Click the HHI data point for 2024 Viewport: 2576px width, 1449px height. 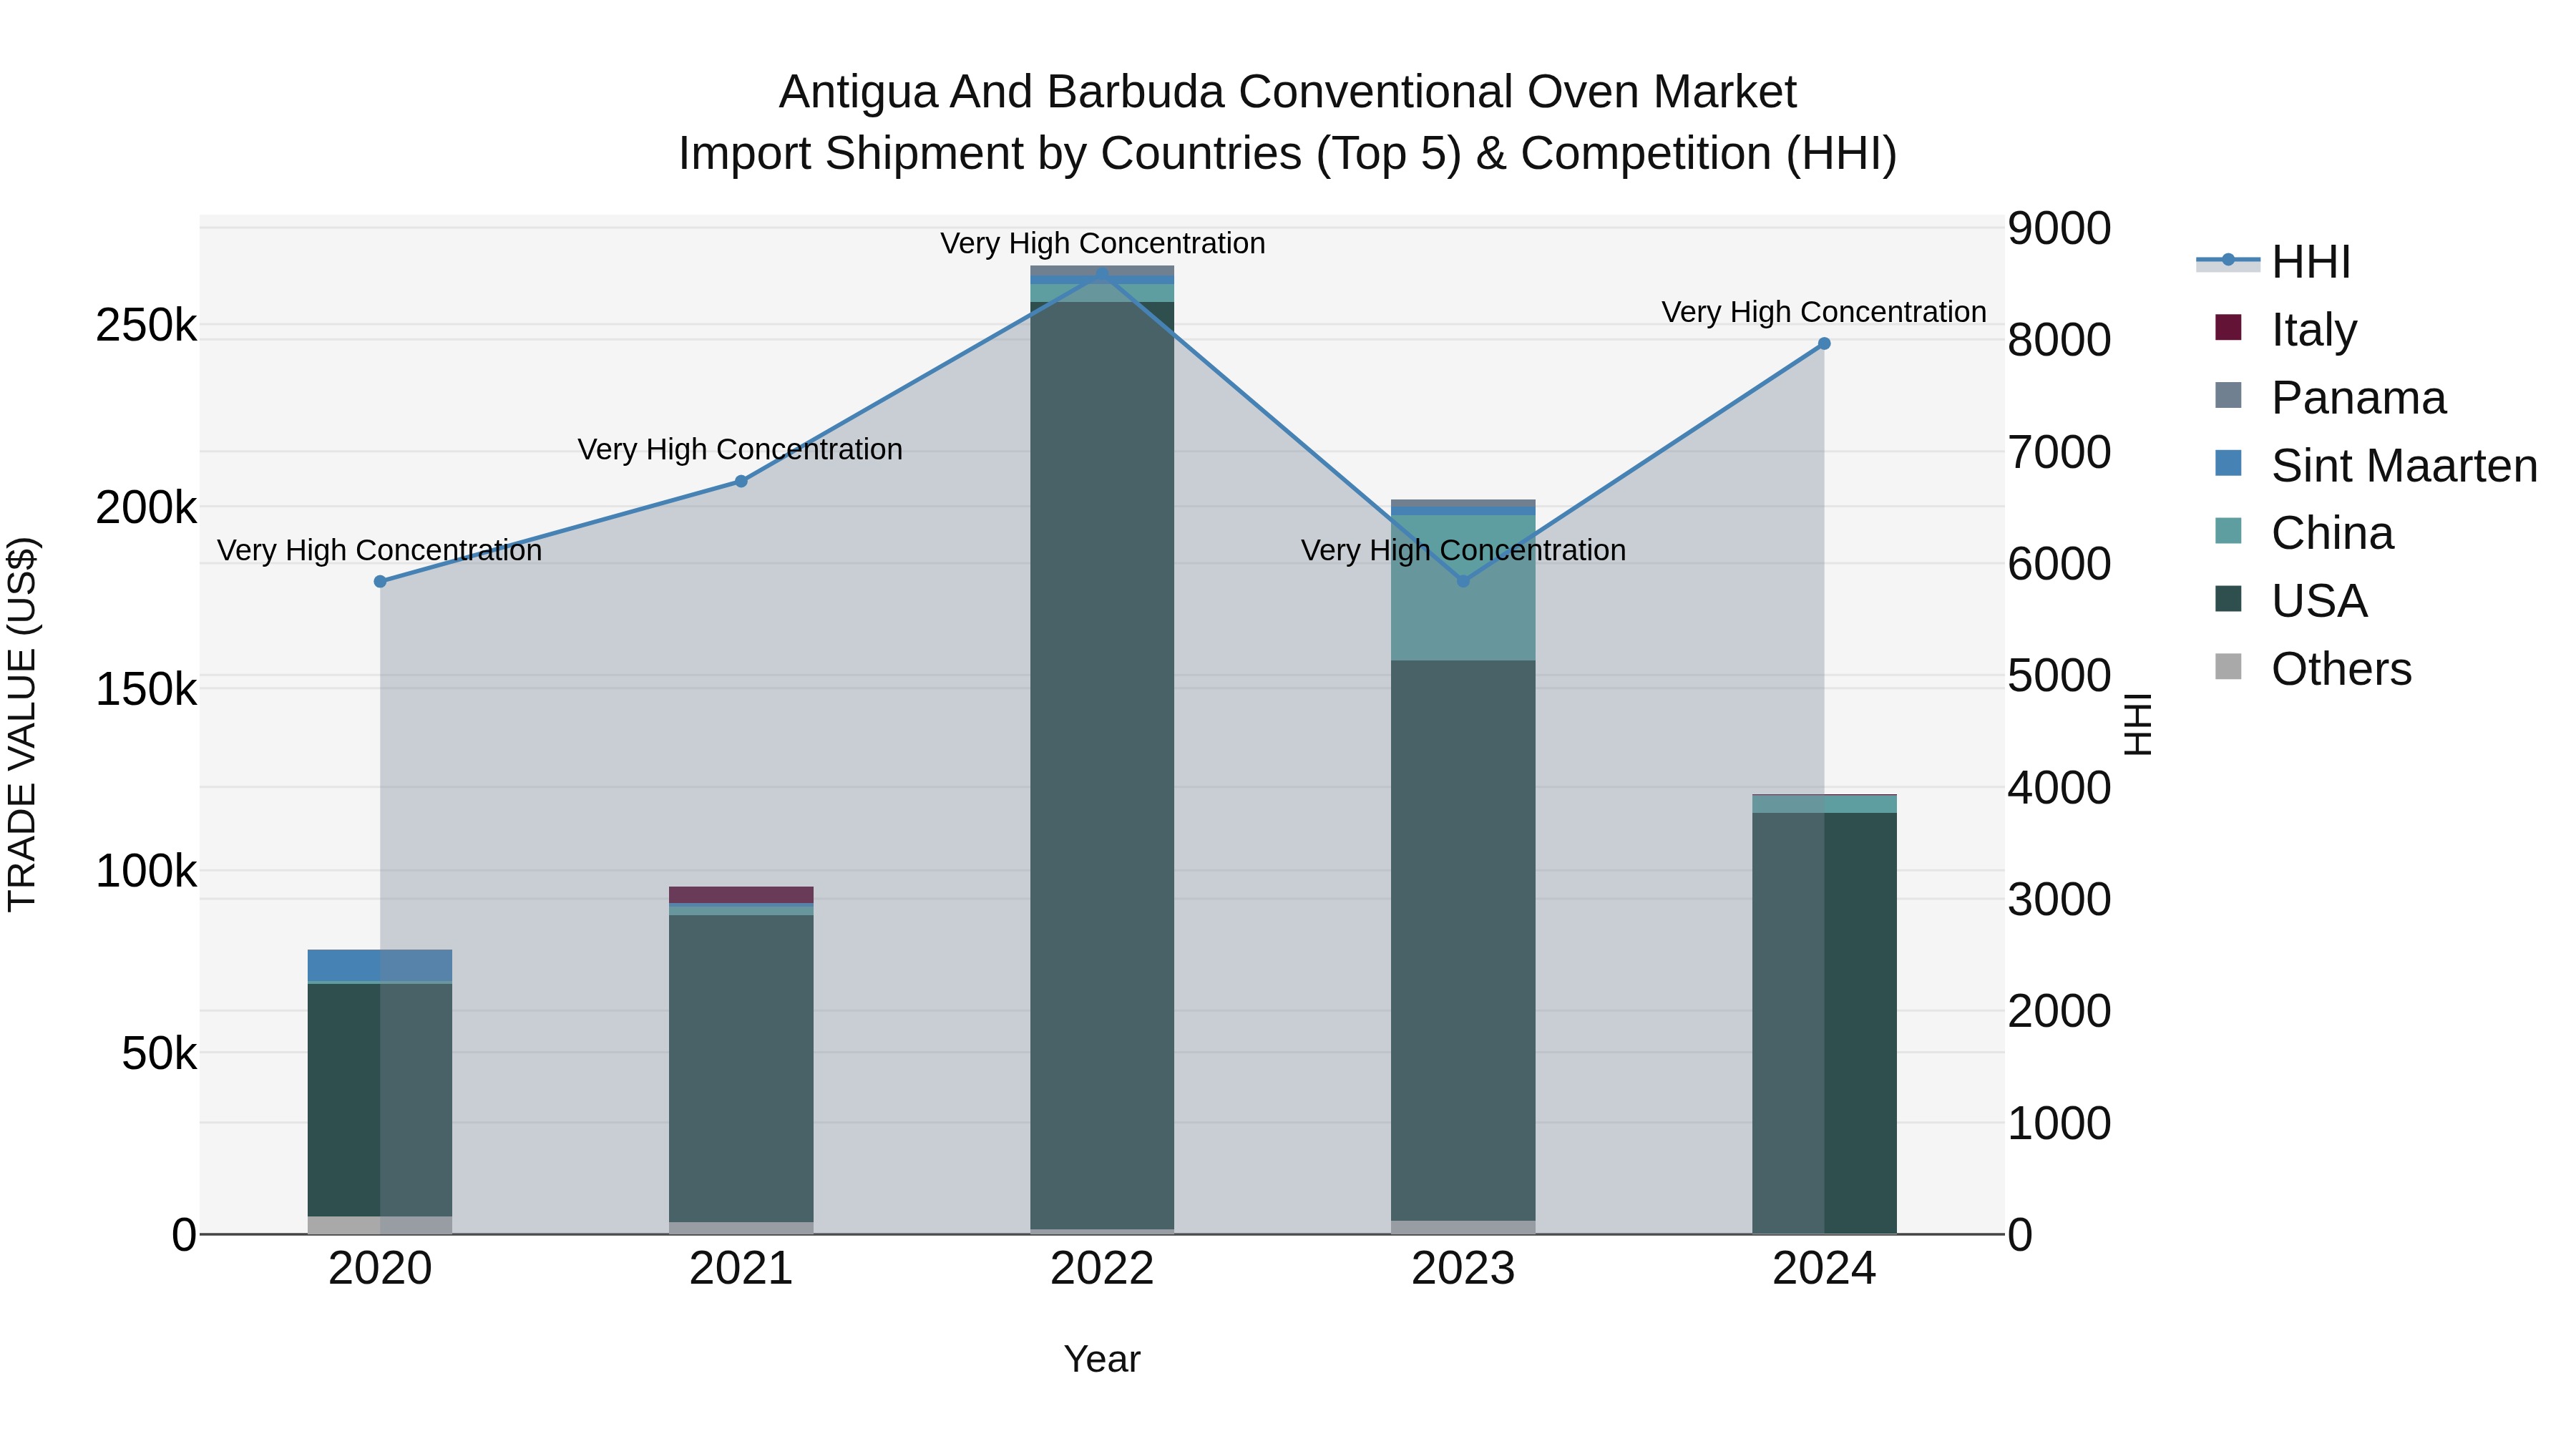tap(1824, 343)
